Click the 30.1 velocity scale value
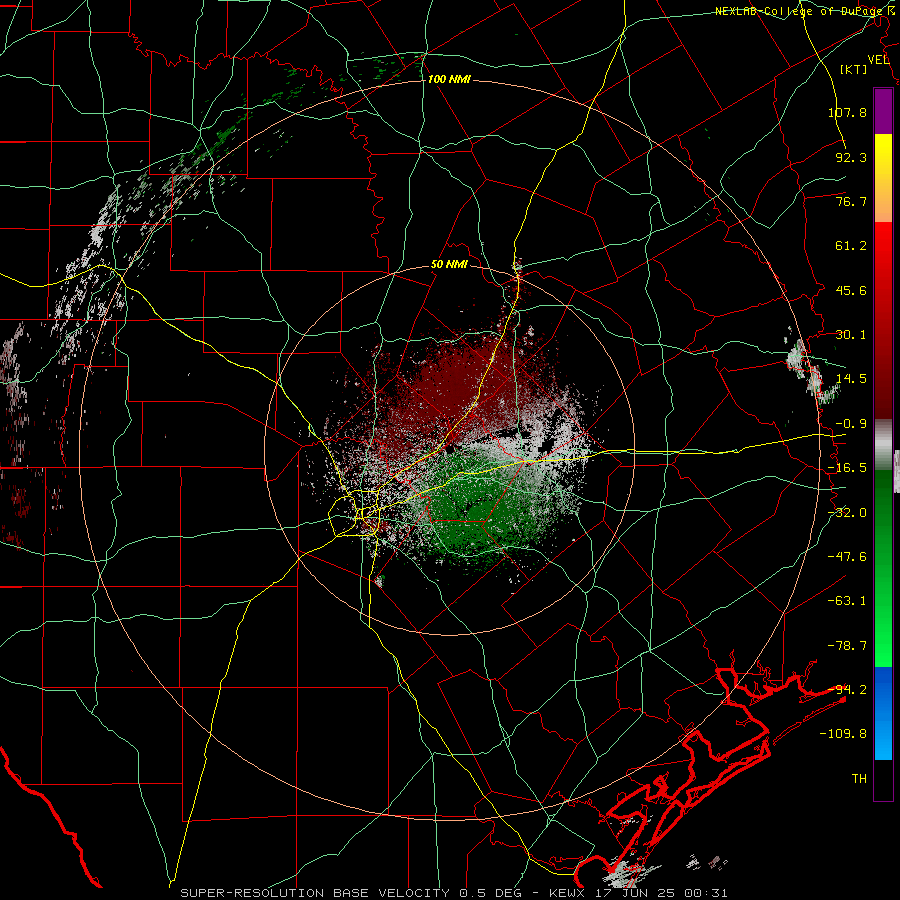This screenshot has height=900, width=900. [x=851, y=335]
